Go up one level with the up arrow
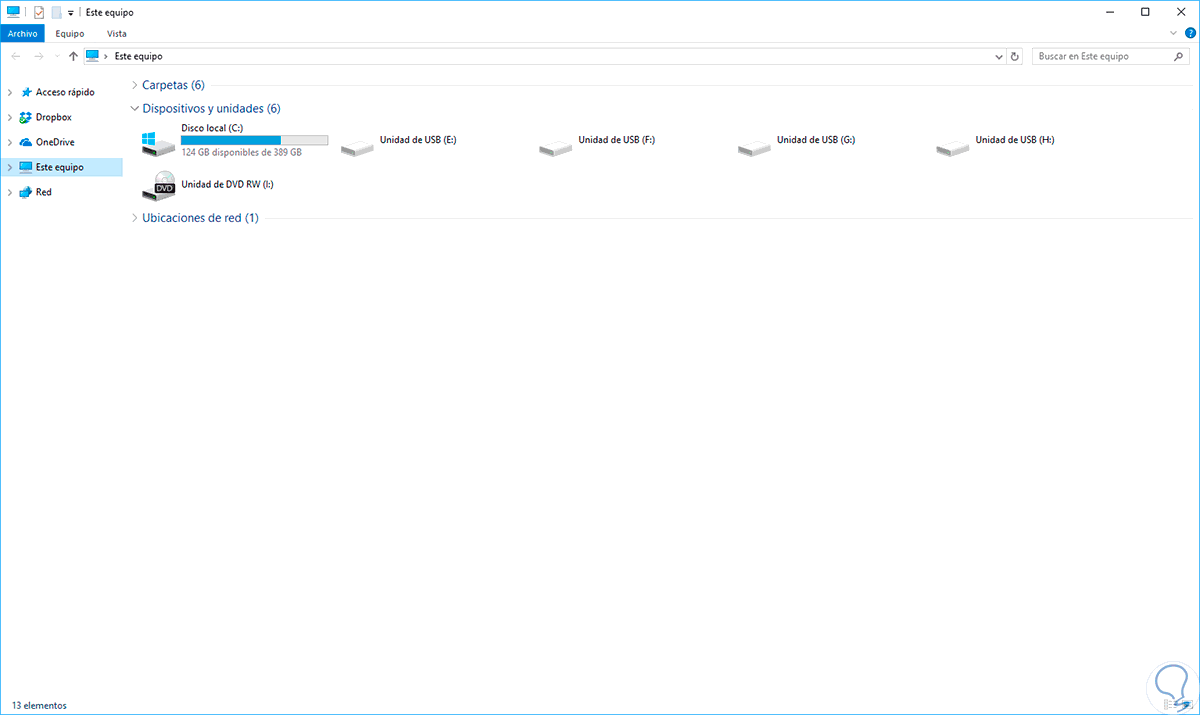1200x715 pixels. click(x=73, y=57)
